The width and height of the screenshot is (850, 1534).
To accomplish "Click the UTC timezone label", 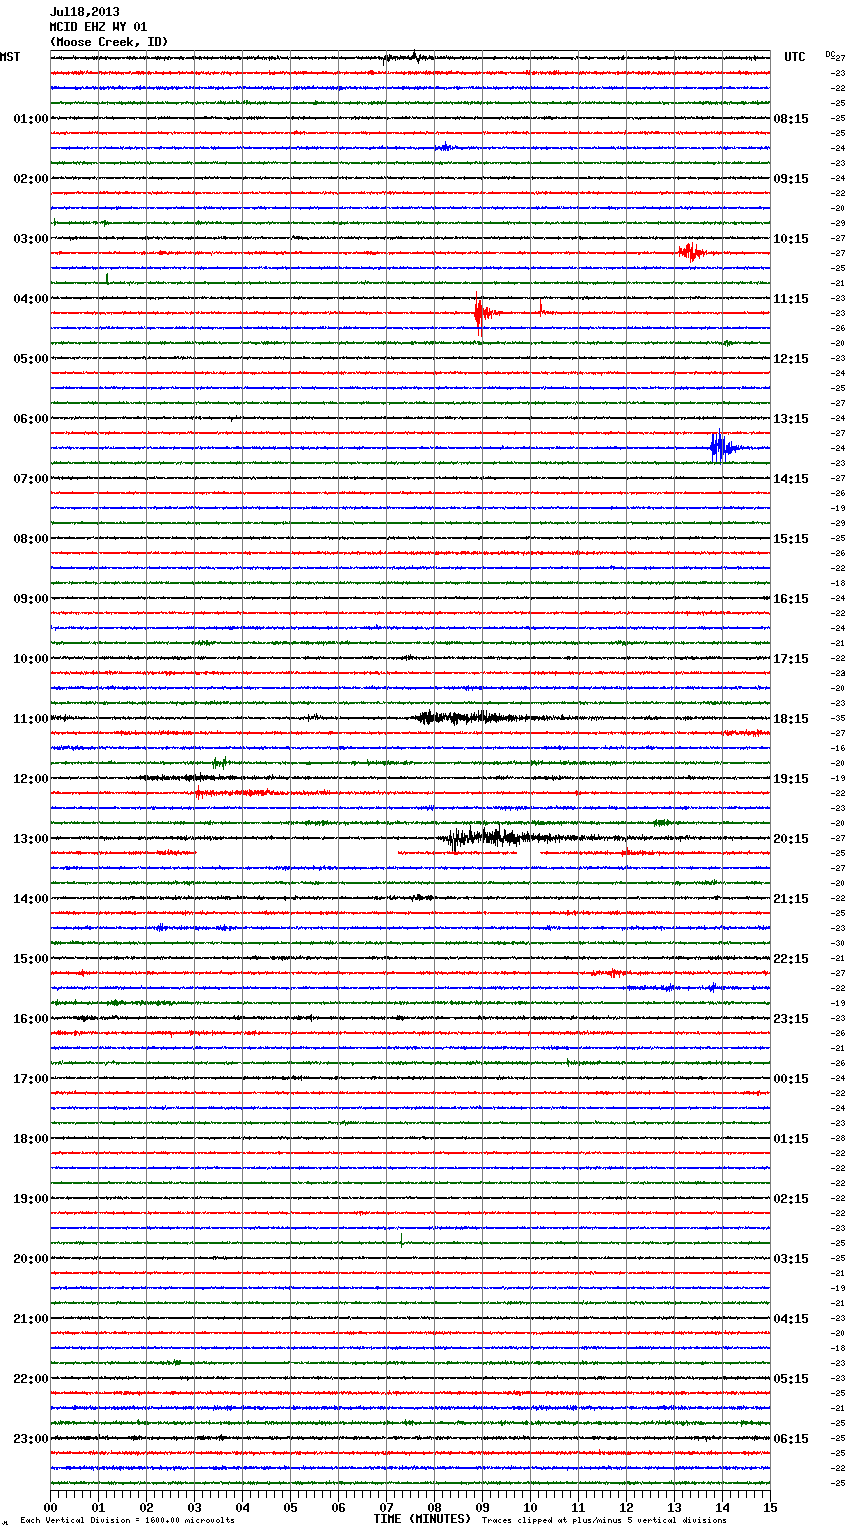I will (795, 57).
